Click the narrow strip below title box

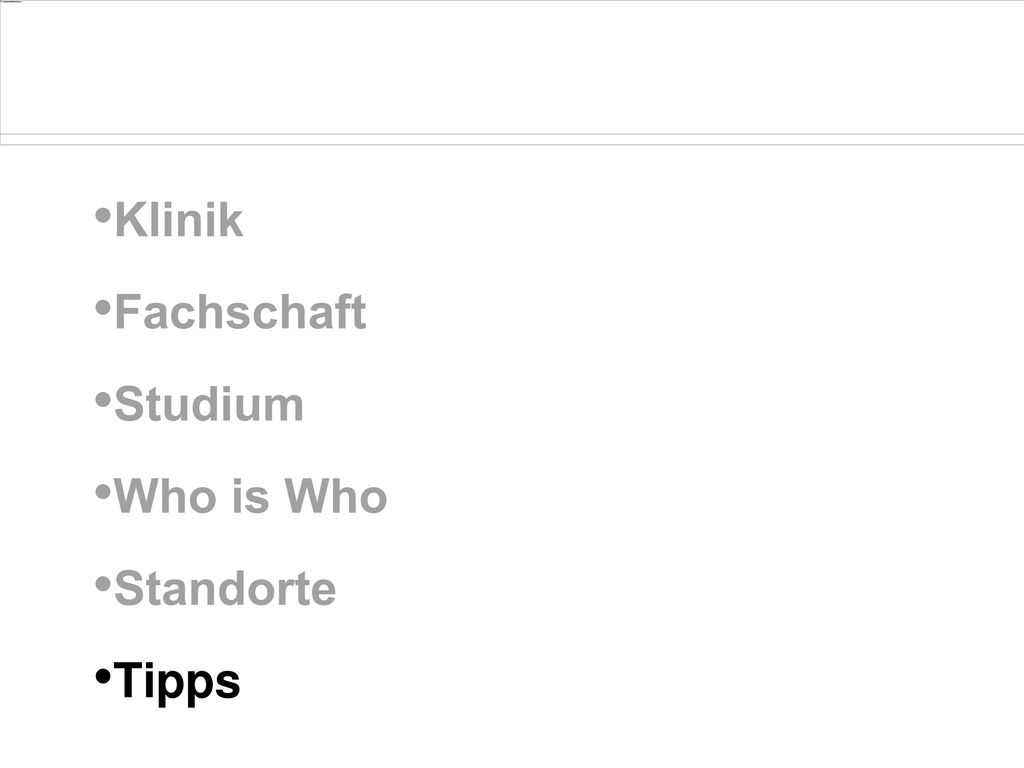[512, 140]
